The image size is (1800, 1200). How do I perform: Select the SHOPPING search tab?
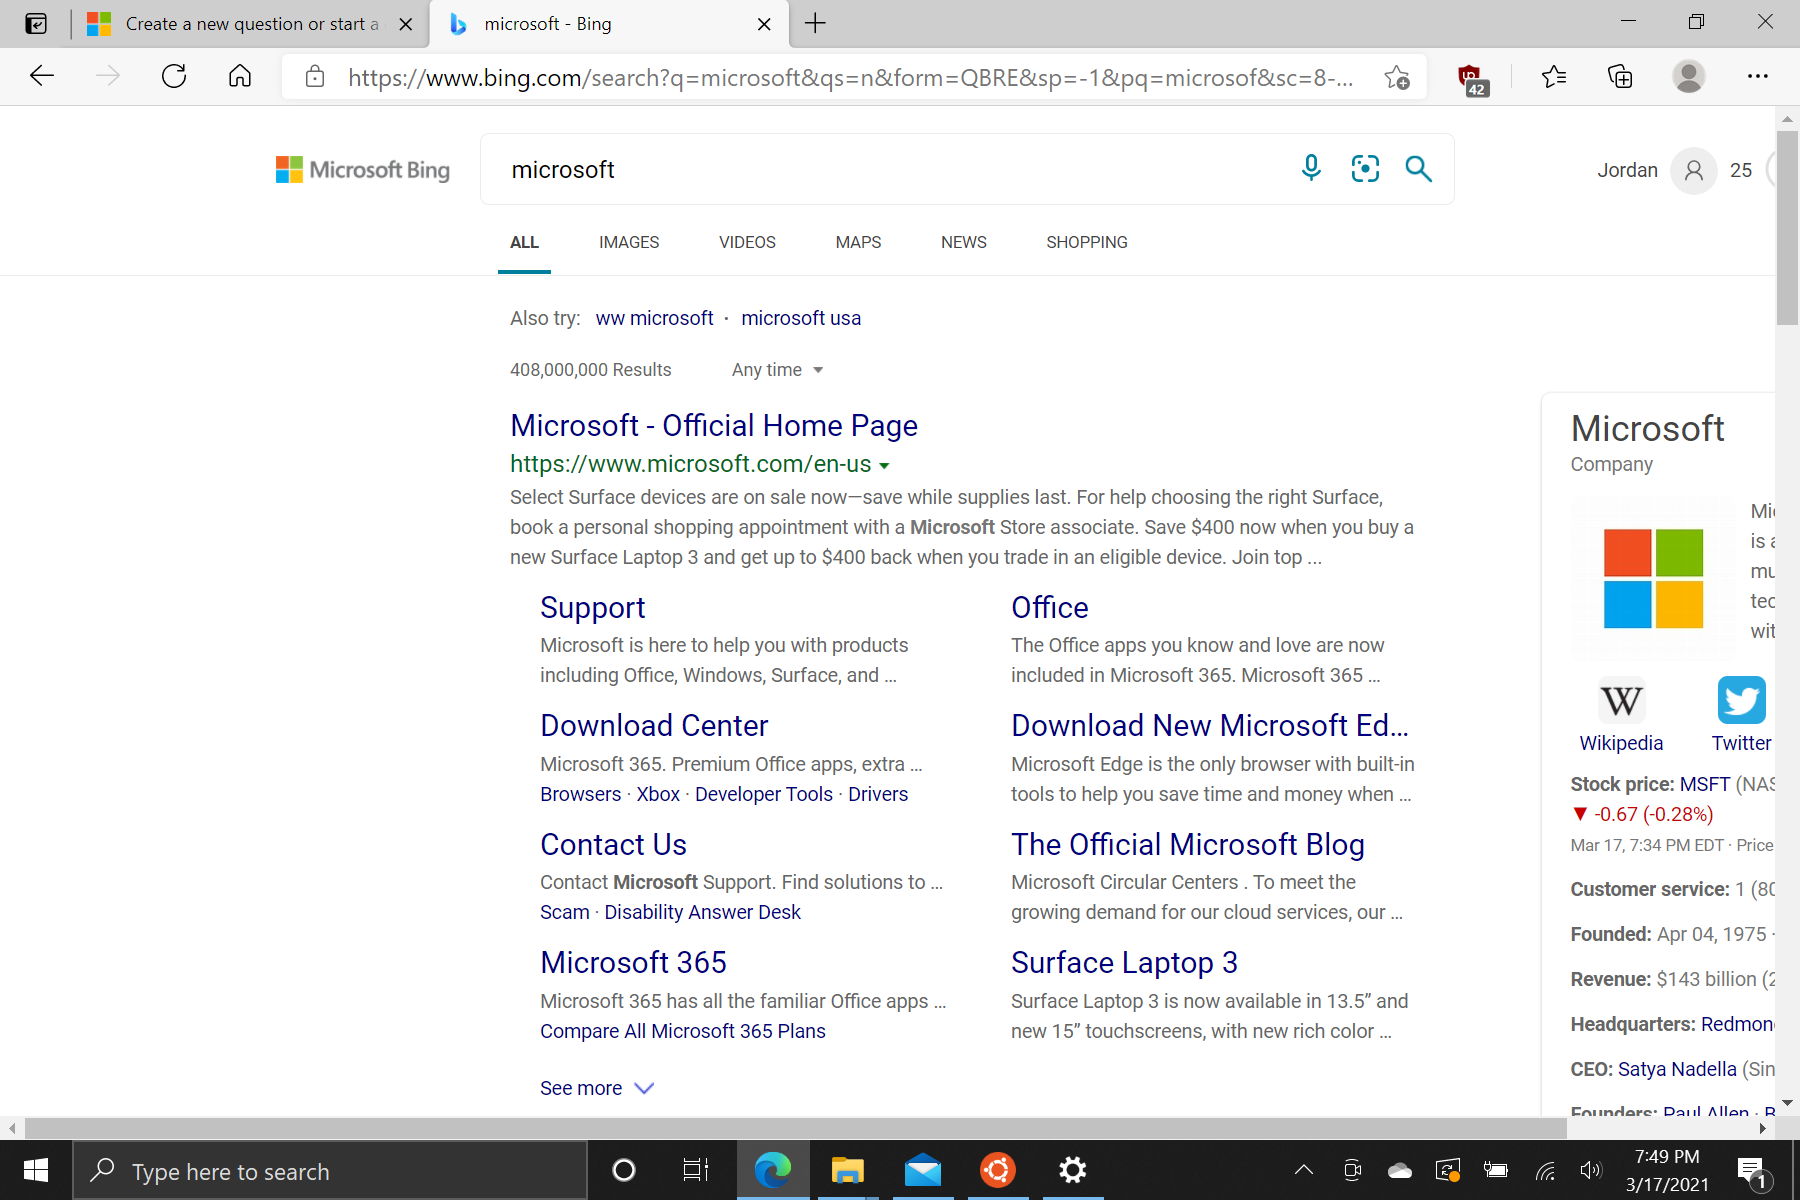(1087, 242)
